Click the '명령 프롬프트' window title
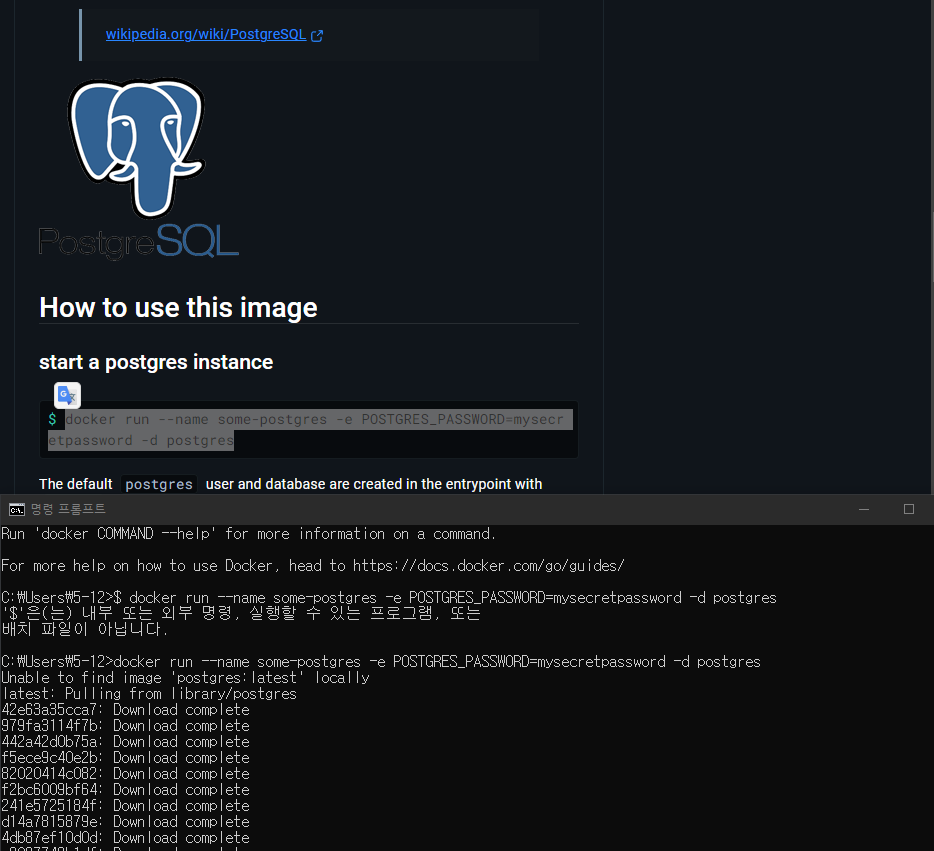 68,509
